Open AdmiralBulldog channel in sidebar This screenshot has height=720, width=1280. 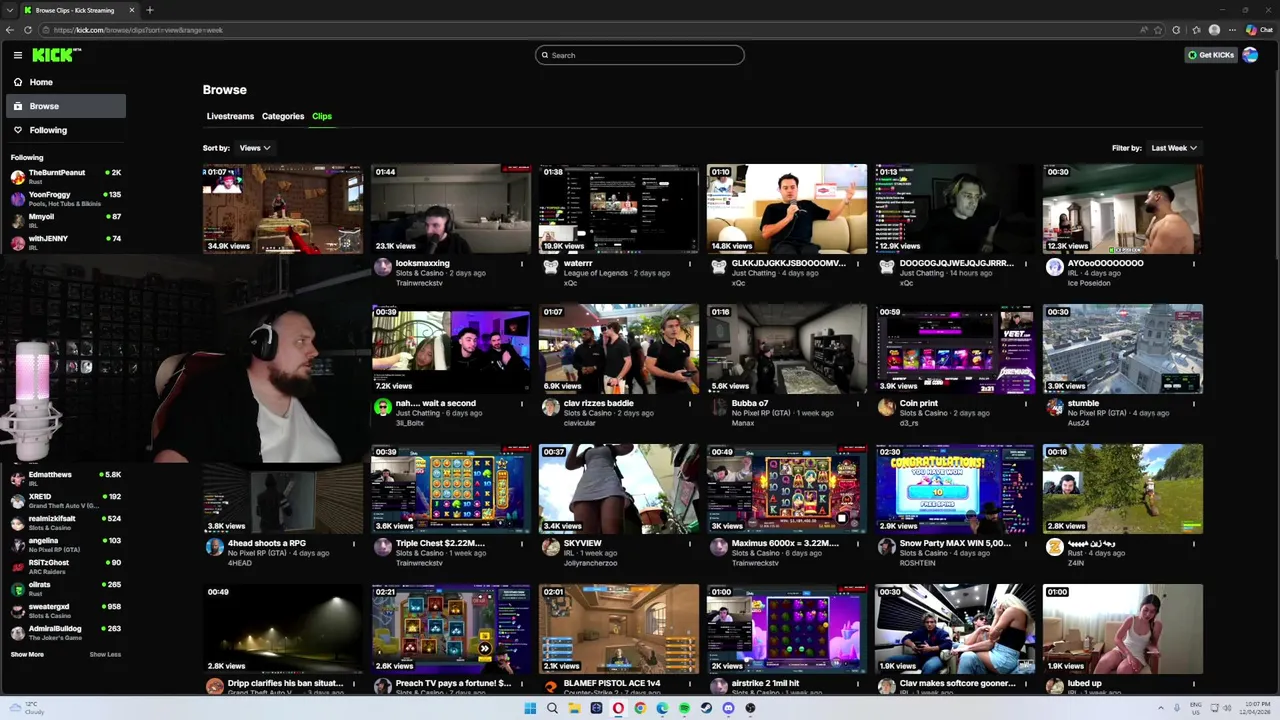[66, 632]
